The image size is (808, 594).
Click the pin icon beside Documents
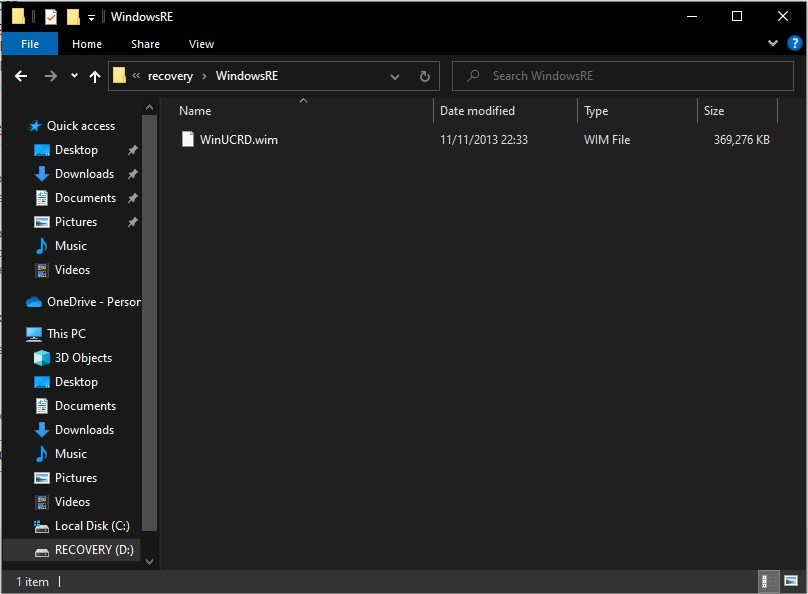click(132, 198)
